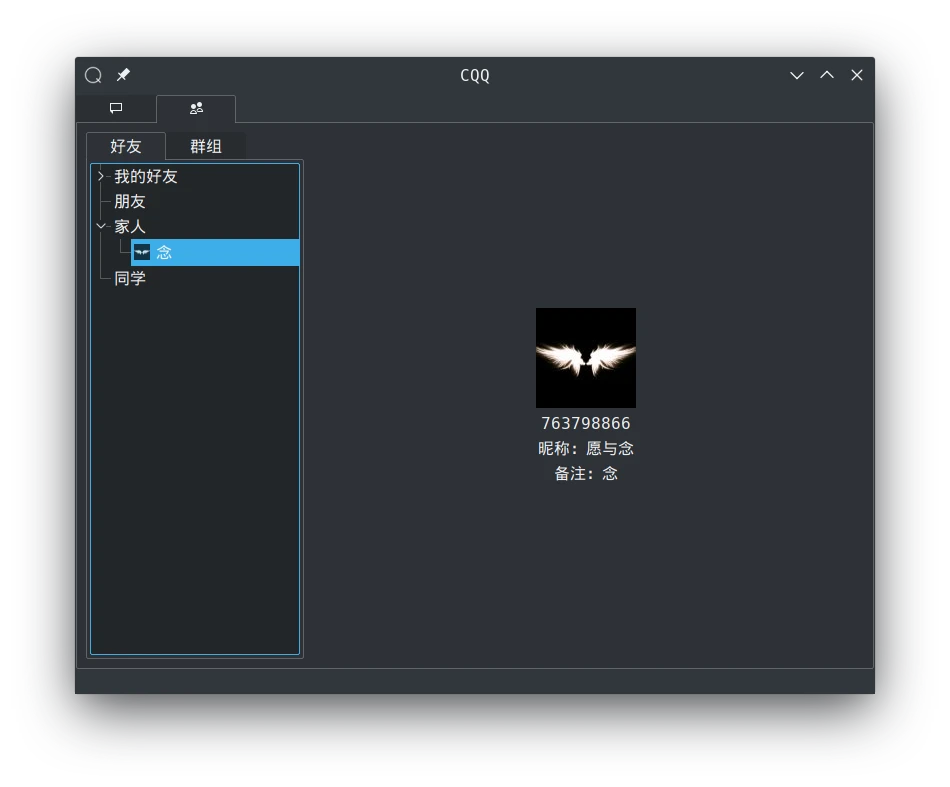950x787 pixels.
Task: Select the 家人 group label
Action: tap(130, 227)
